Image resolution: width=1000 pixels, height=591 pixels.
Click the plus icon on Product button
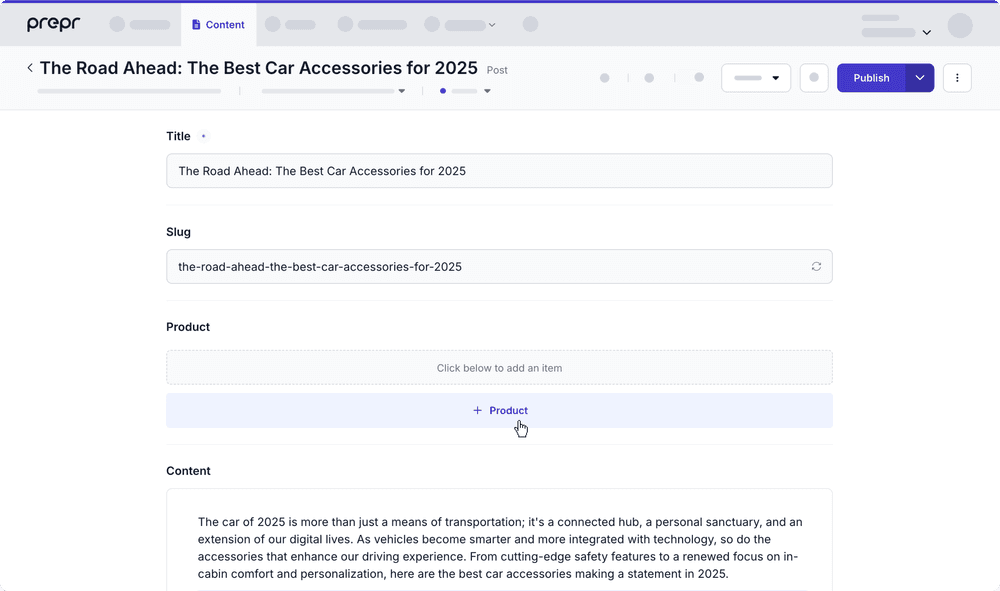(x=477, y=411)
